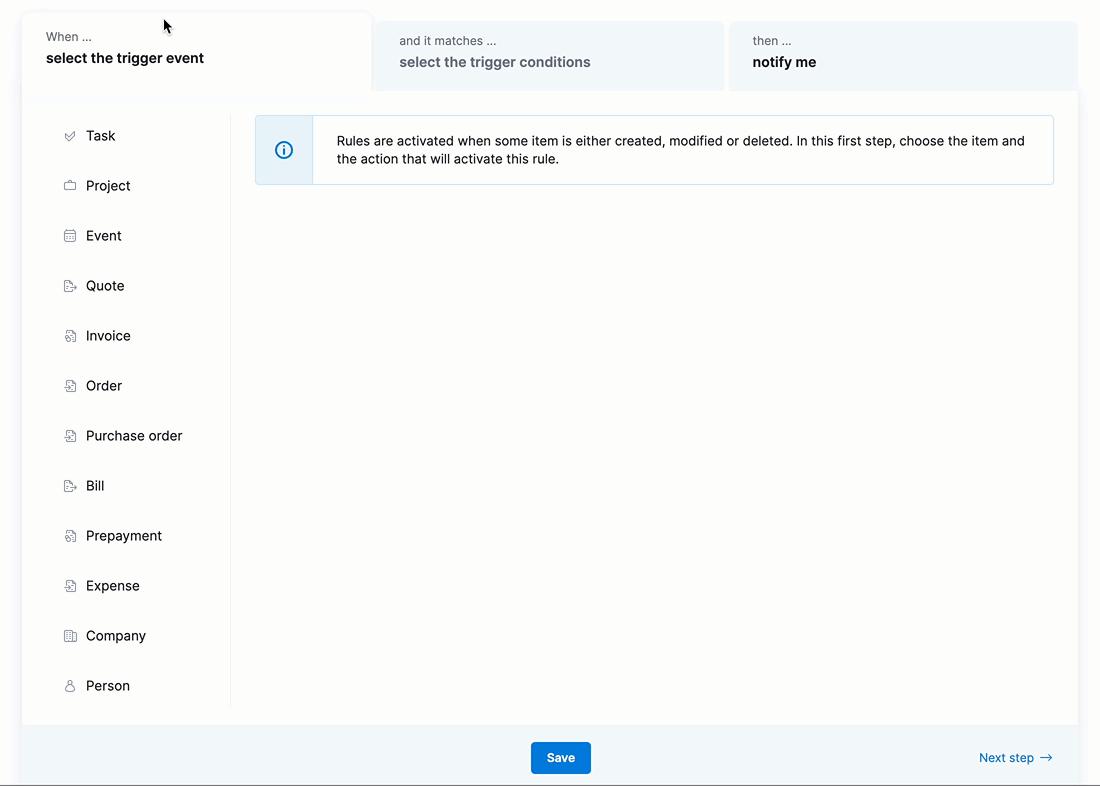Select Purchase order item

[x=134, y=436]
